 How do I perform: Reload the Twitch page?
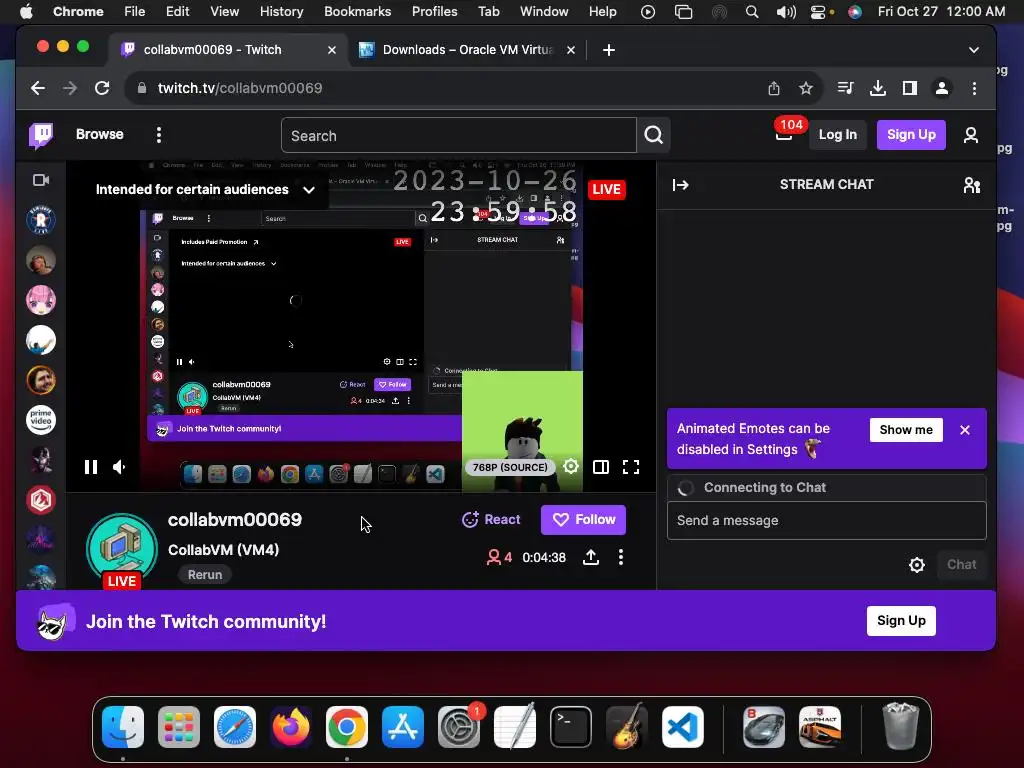click(102, 88)
